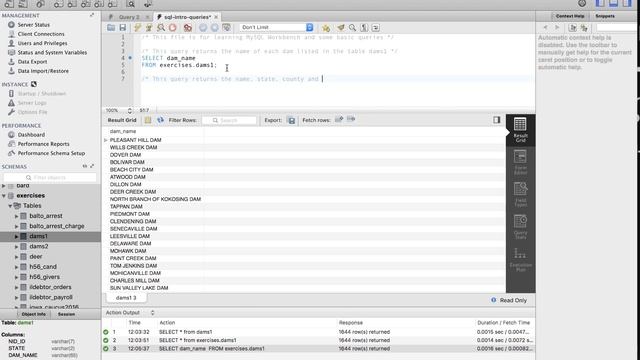Save the query as a snippet with the star icon
The width and height of the screenshot is (640, 360).
(326, 27)
